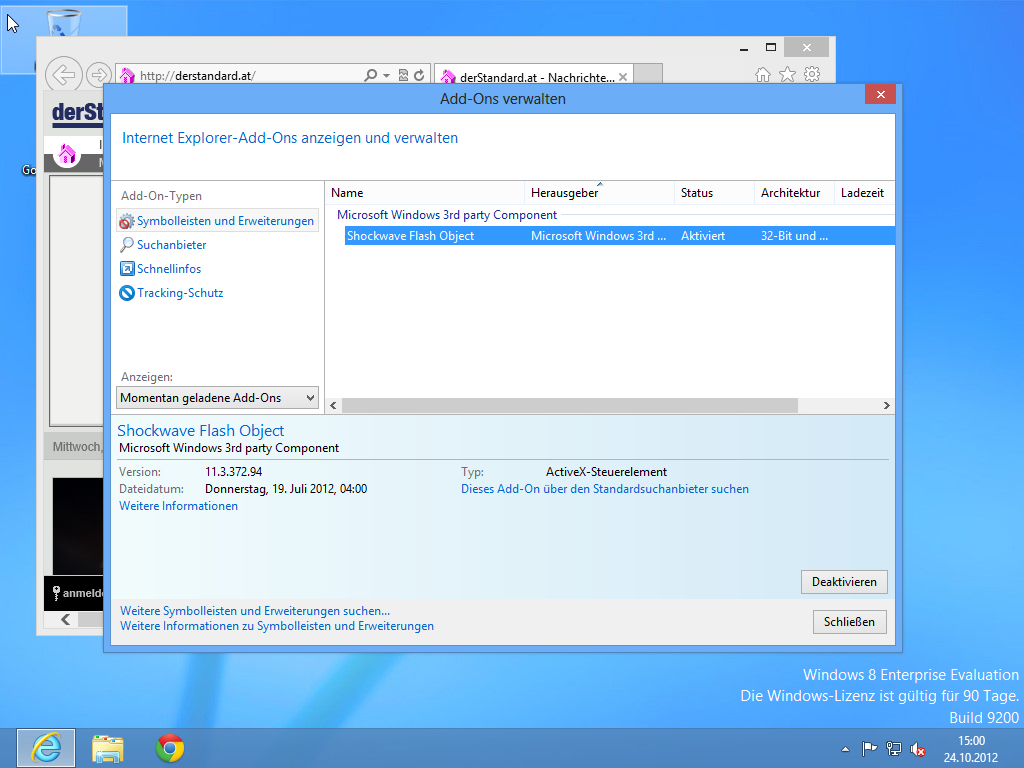Close the Add-Ons verwalten dialog
The height and width of the screenshot is (768, 1024).
tap(880, 95)
